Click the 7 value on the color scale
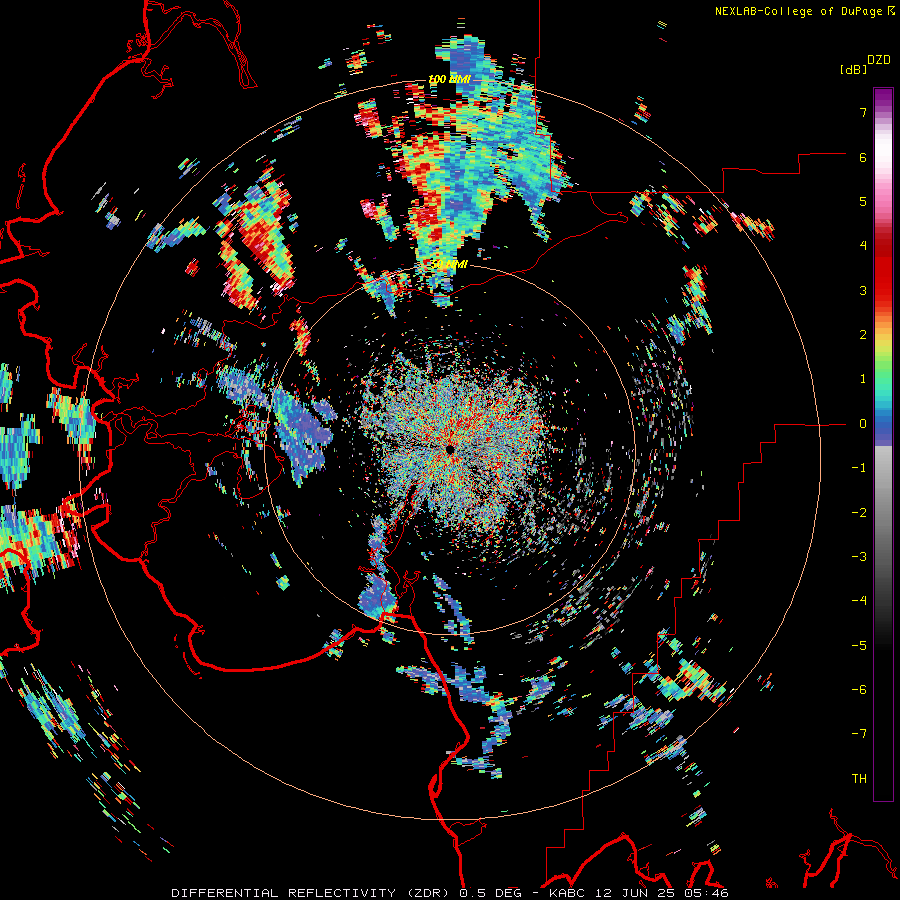900x900 pixels. (863, 112)
